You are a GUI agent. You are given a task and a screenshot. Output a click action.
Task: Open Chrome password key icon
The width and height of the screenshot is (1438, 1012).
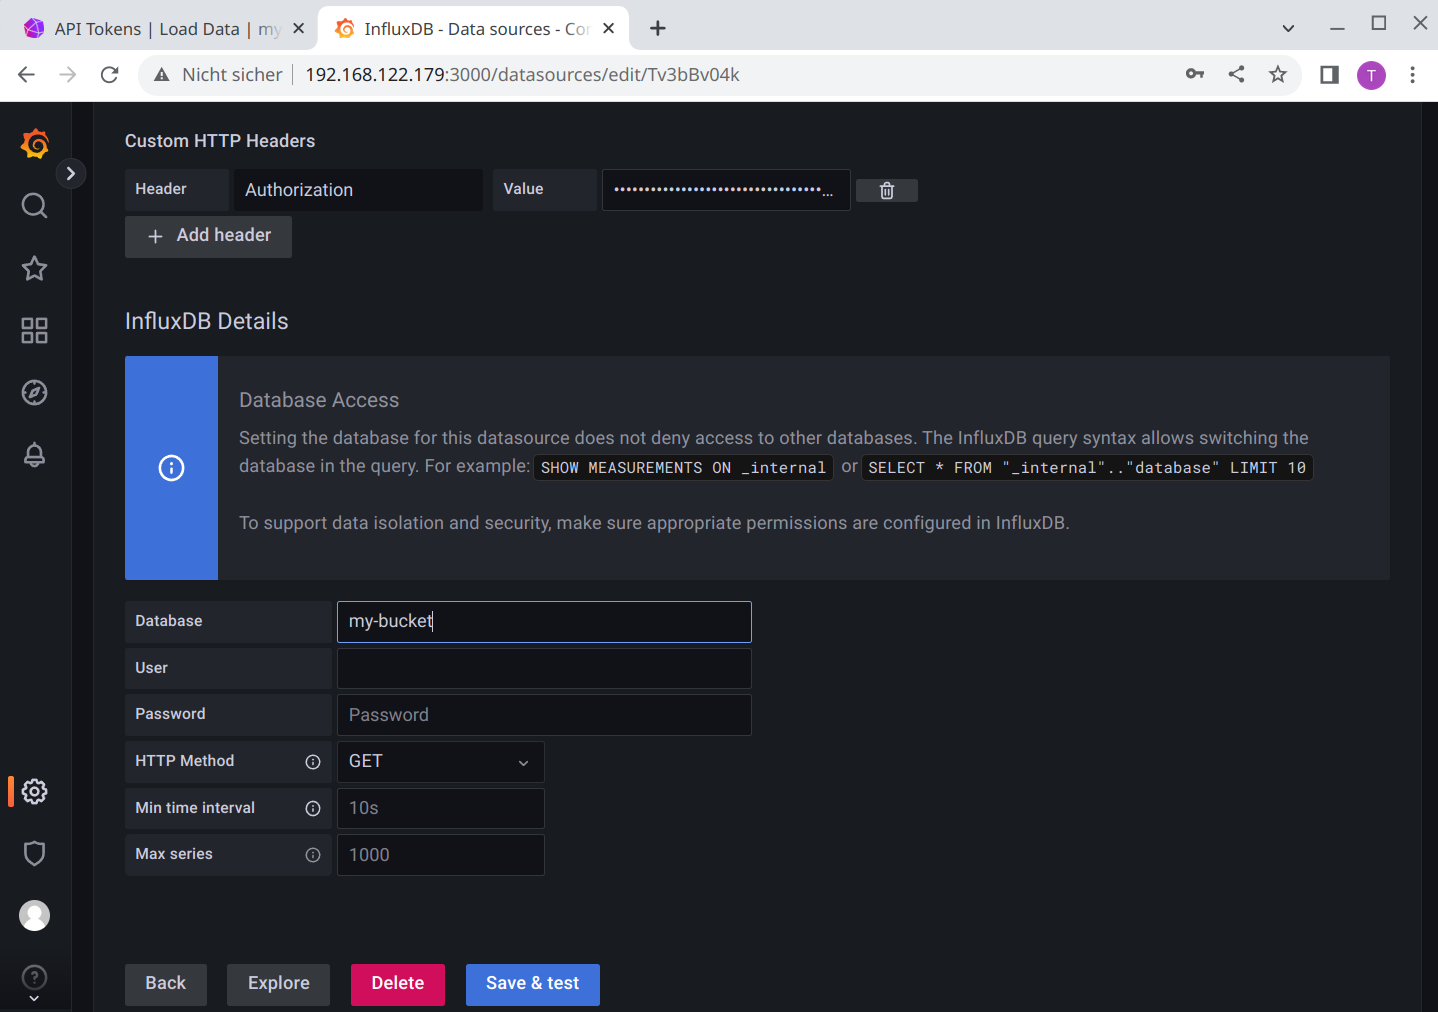coord(1195,74)
